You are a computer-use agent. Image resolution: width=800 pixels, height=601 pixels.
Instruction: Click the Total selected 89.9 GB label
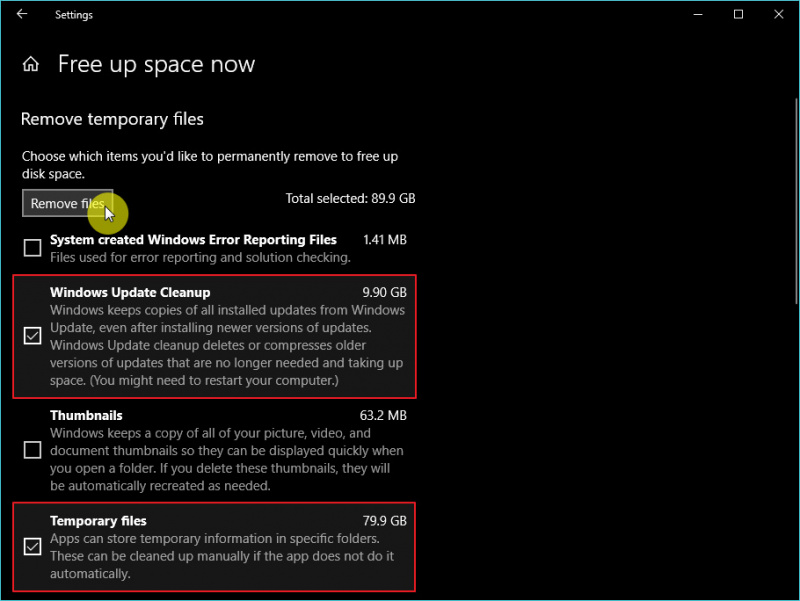pos(350,198)
